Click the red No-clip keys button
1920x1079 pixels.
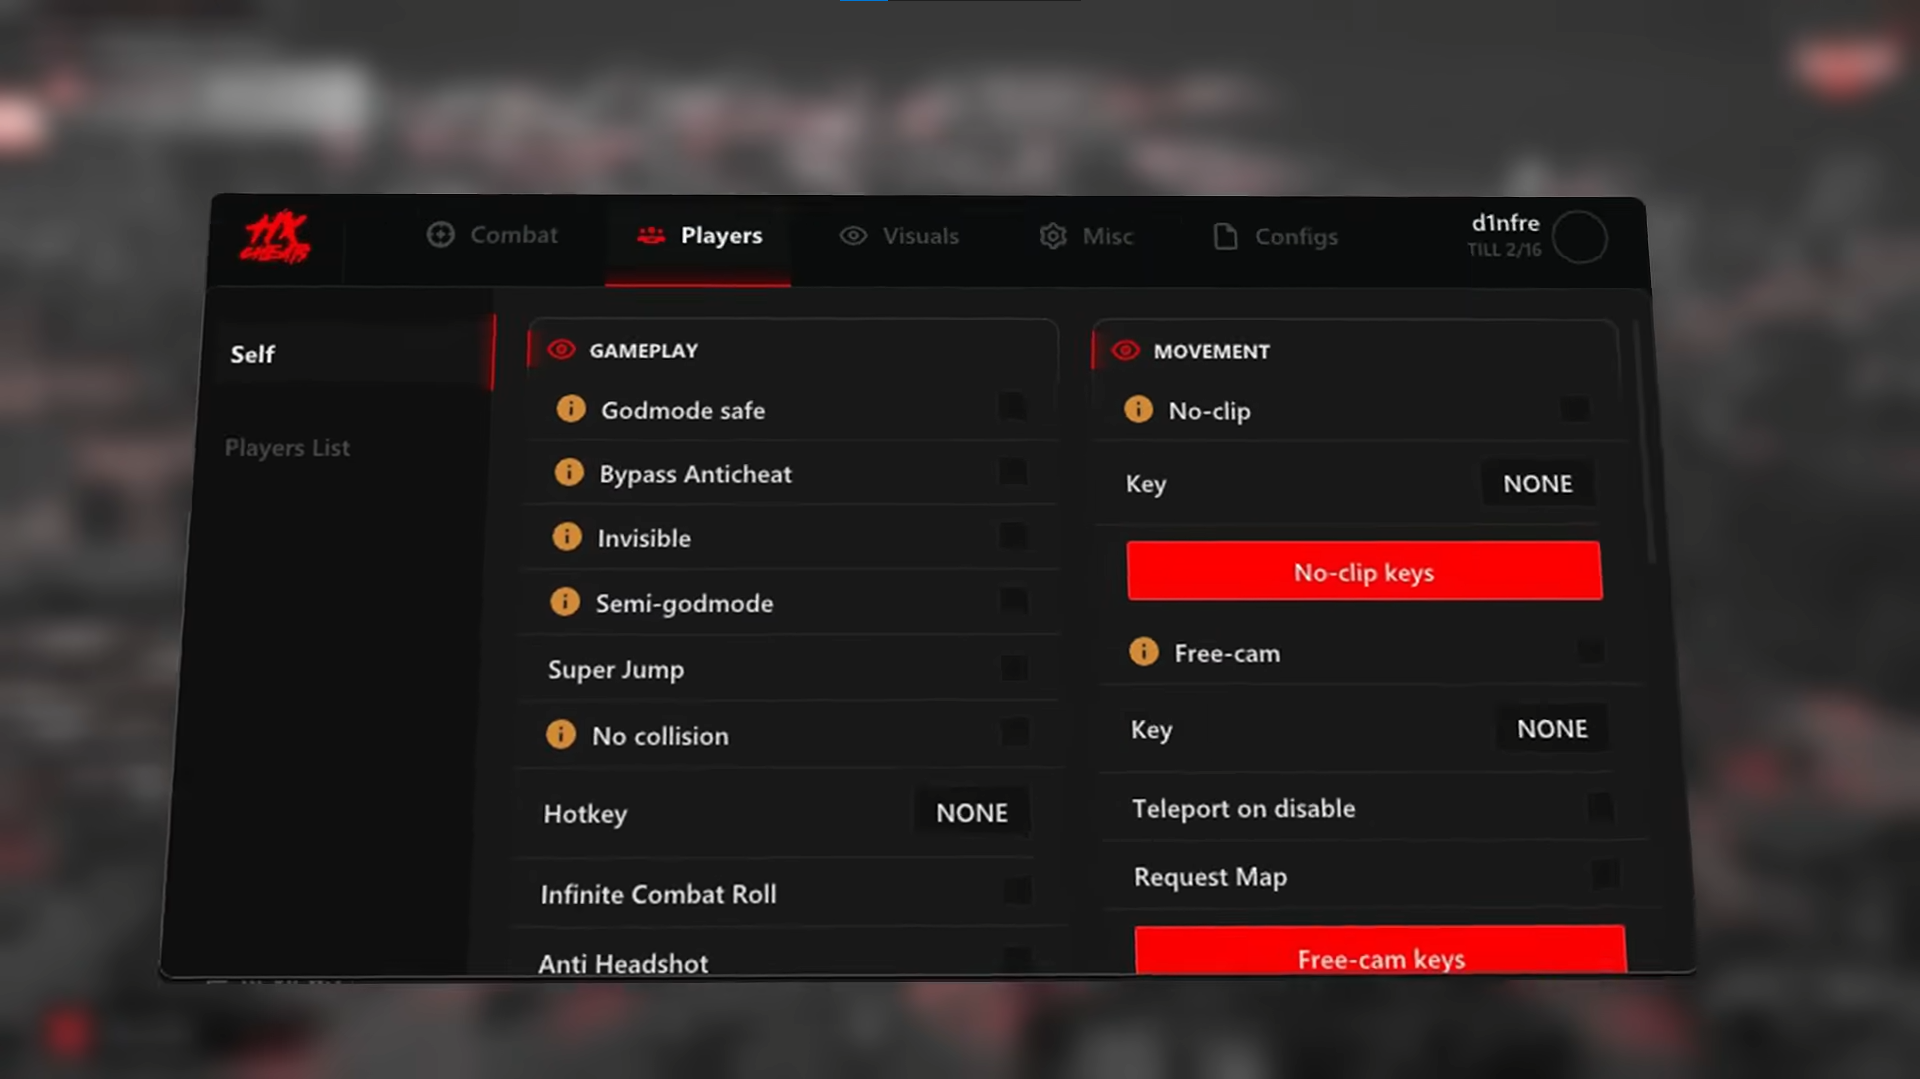click(x=1364, y=572)
